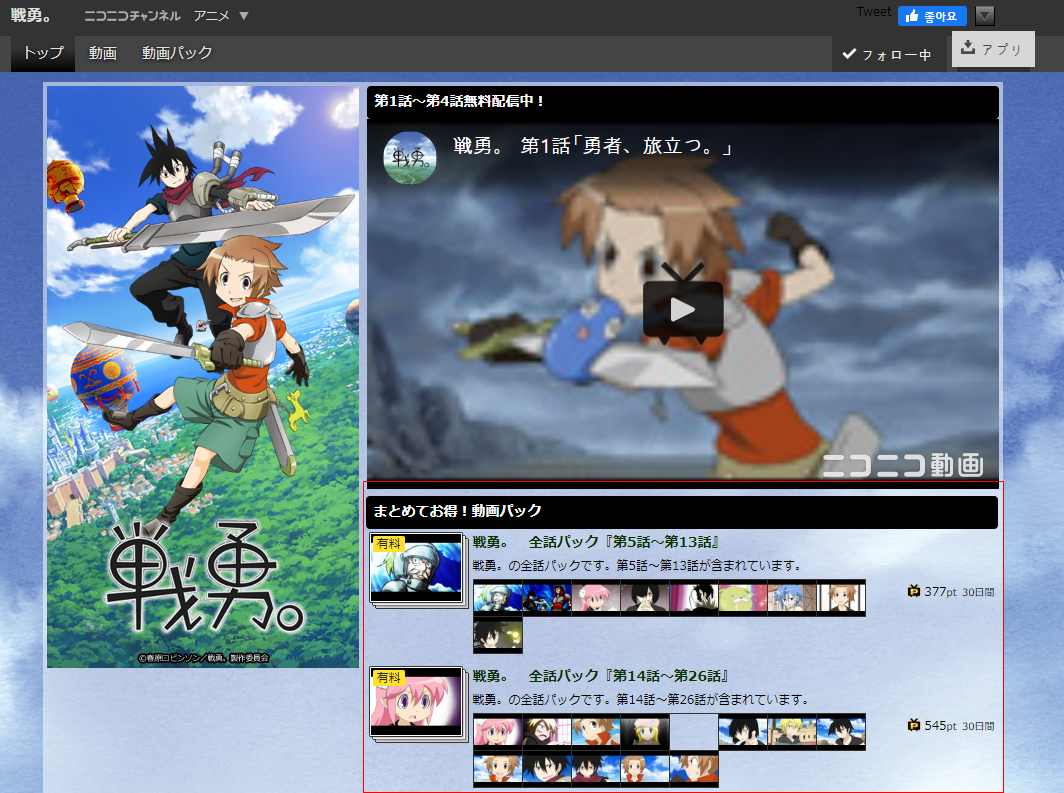Image resolution: width=1064 pixels, height=793 pixels.
Task: Open the Tweet link
Action: coord(873,12)
